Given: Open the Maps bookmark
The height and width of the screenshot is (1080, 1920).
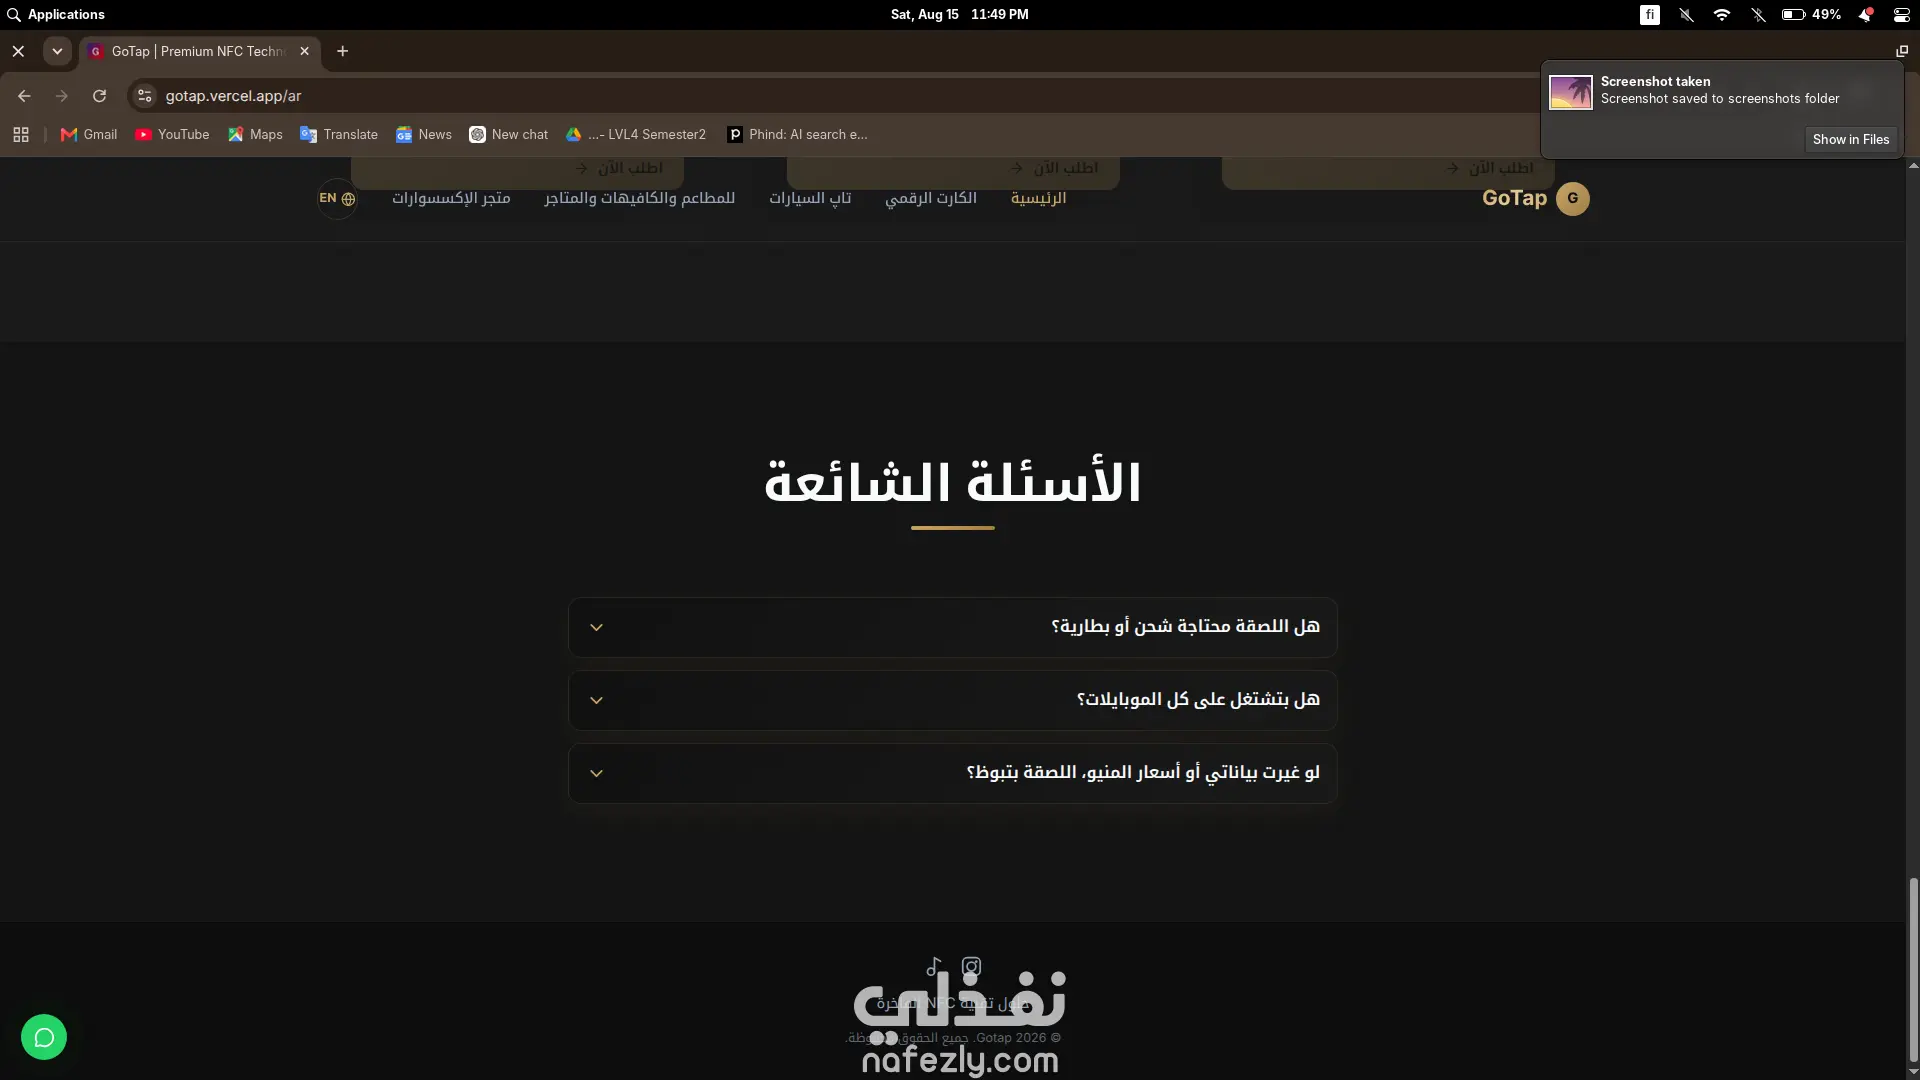Looking at the screenshot, I should 255,134.
